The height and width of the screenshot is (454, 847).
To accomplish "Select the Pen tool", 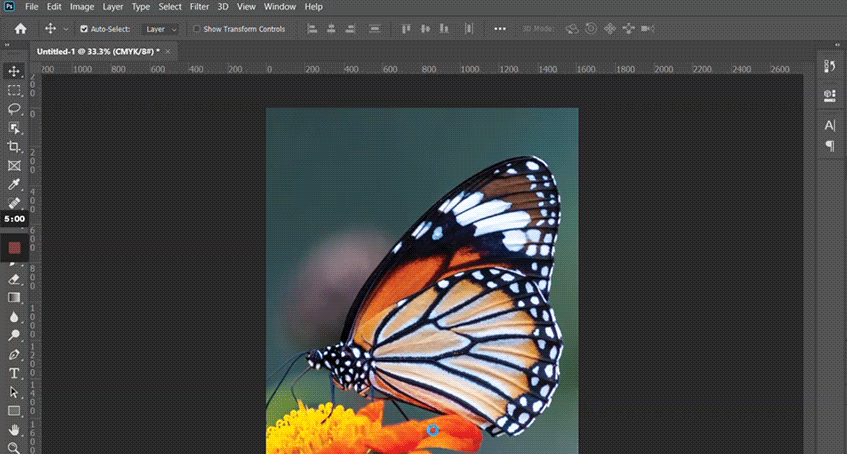I will pyautogui.click(x=14, y=355).
